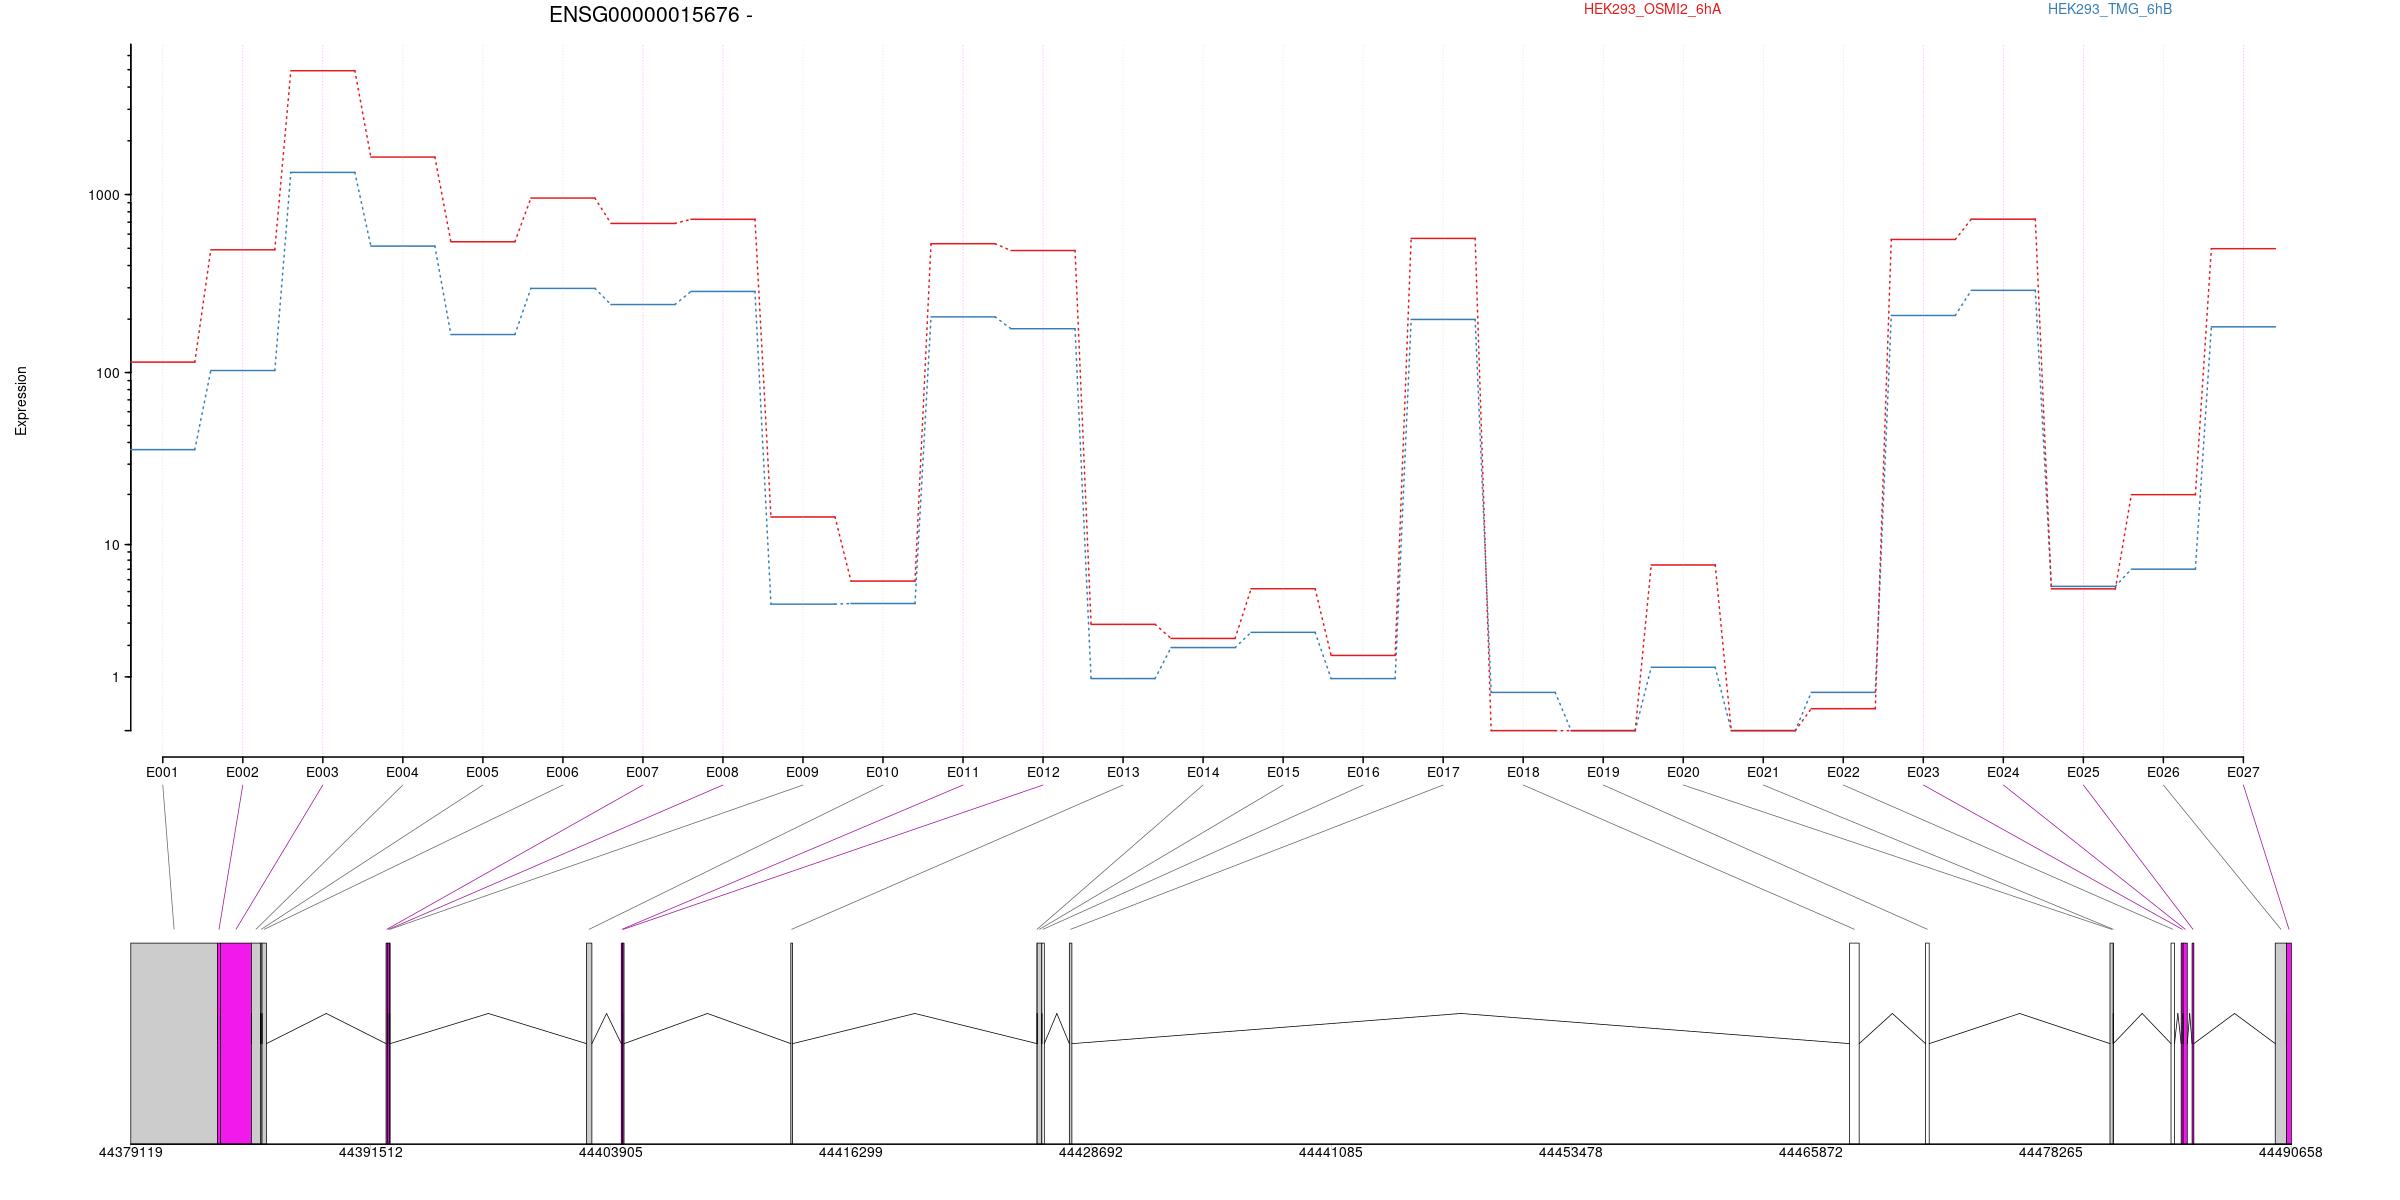Click exon label E001

pyautogui.click(x=162, y=773)
